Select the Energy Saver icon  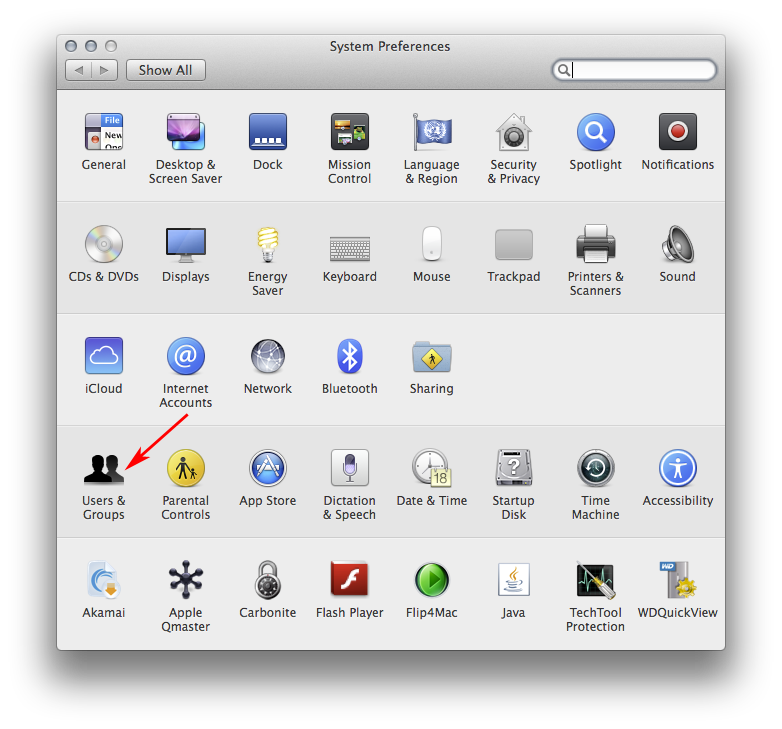(267, 244)
